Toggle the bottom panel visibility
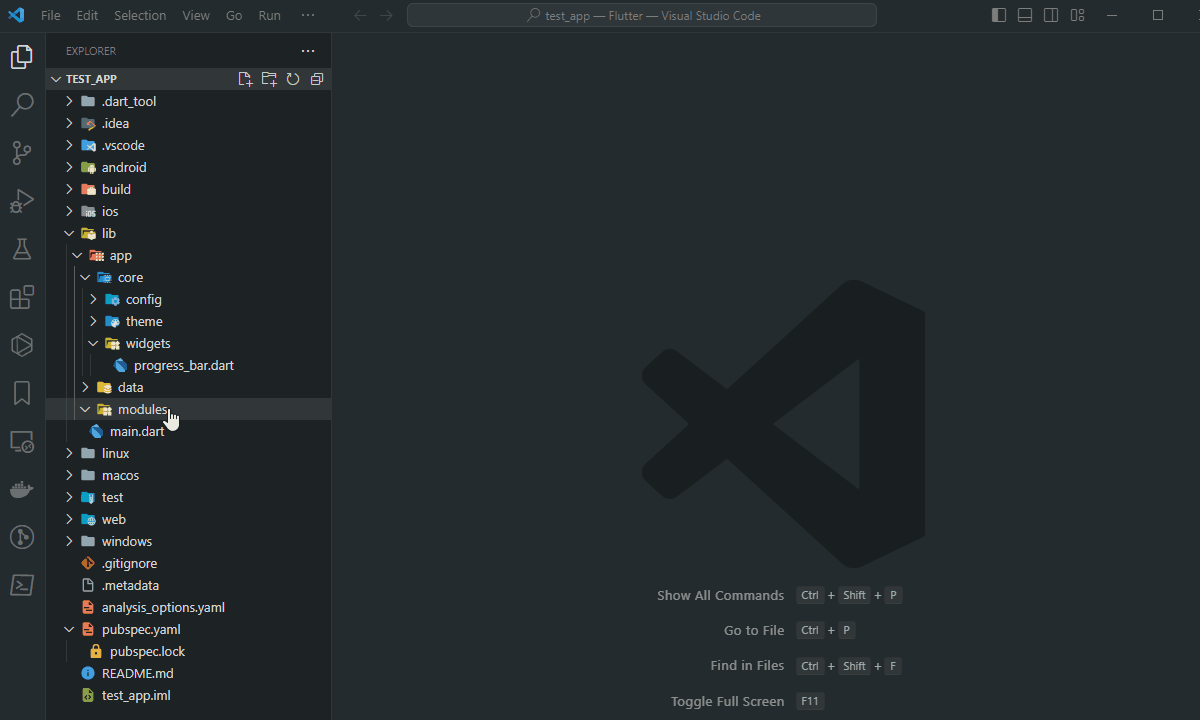This screenshot has height=720, width=1200. click(1025, 15)
